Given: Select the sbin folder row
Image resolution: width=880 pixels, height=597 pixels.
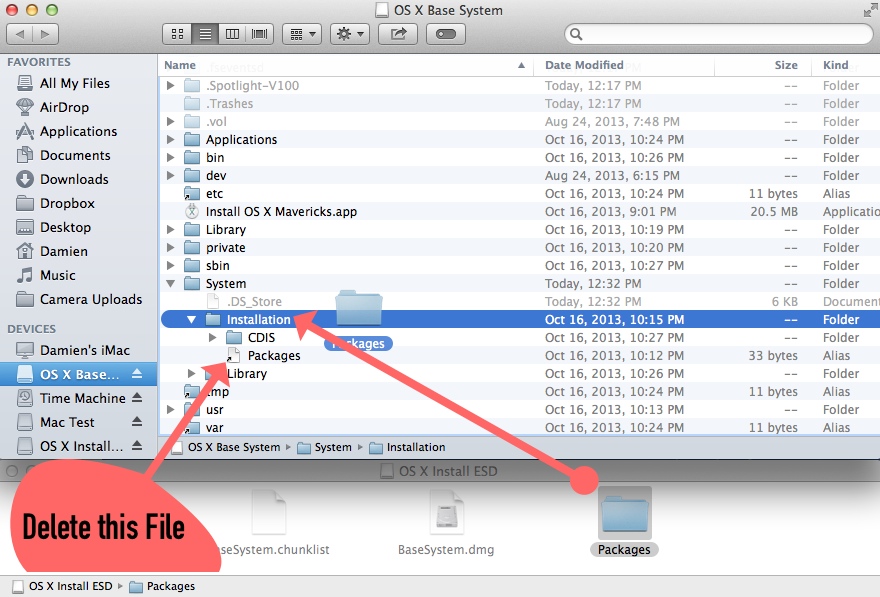Looking at the screenshot, I should coord(519,265).
